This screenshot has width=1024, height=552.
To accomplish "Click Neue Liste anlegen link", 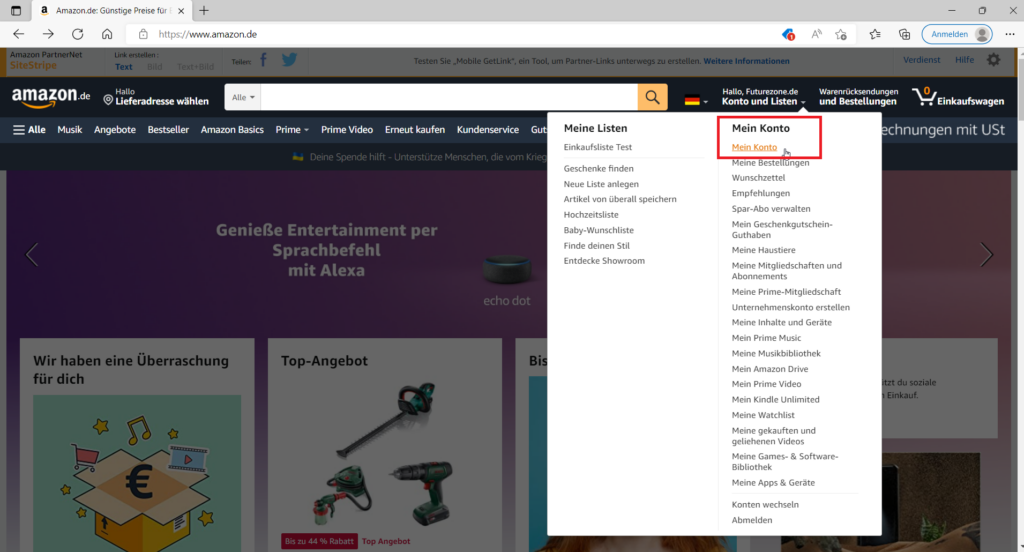I will [x=601, y=184].
